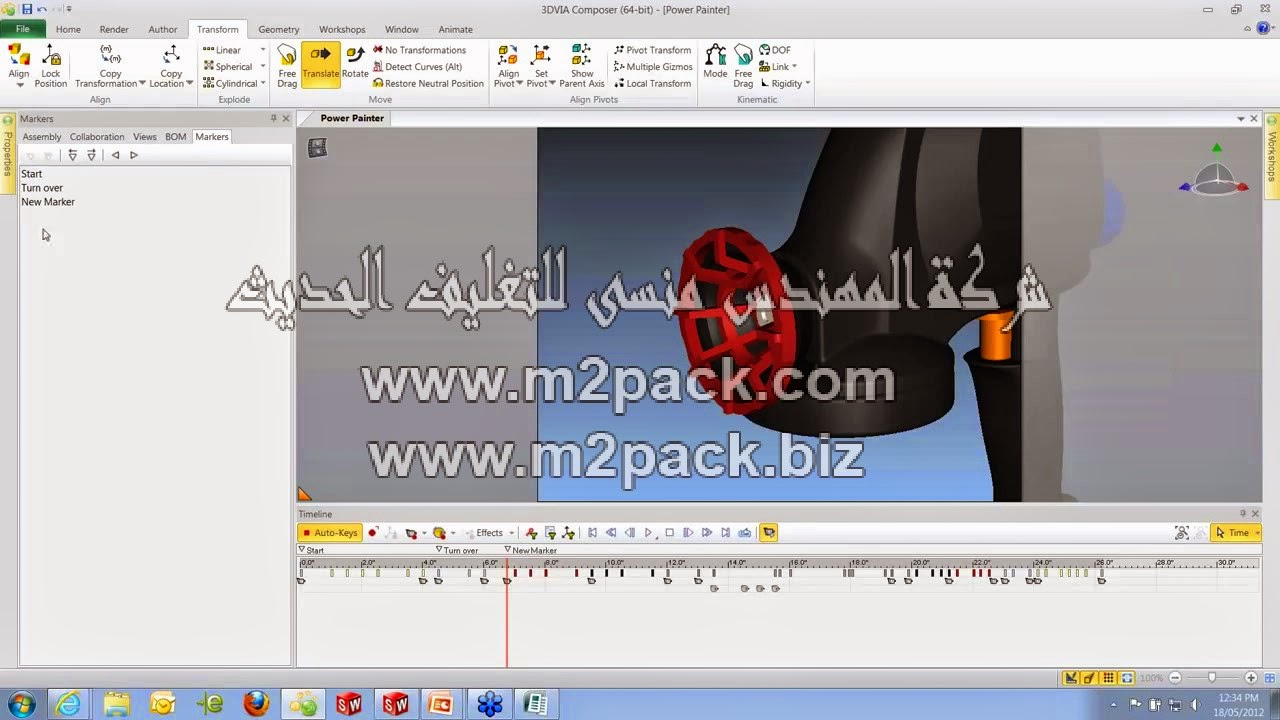Stop the animation playback
This screenshot has height=720, width=1280.
[x=669, y=533]
